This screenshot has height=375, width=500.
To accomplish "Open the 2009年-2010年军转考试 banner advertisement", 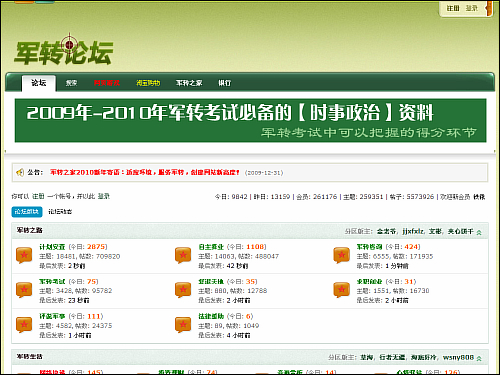I will (250, 120).
